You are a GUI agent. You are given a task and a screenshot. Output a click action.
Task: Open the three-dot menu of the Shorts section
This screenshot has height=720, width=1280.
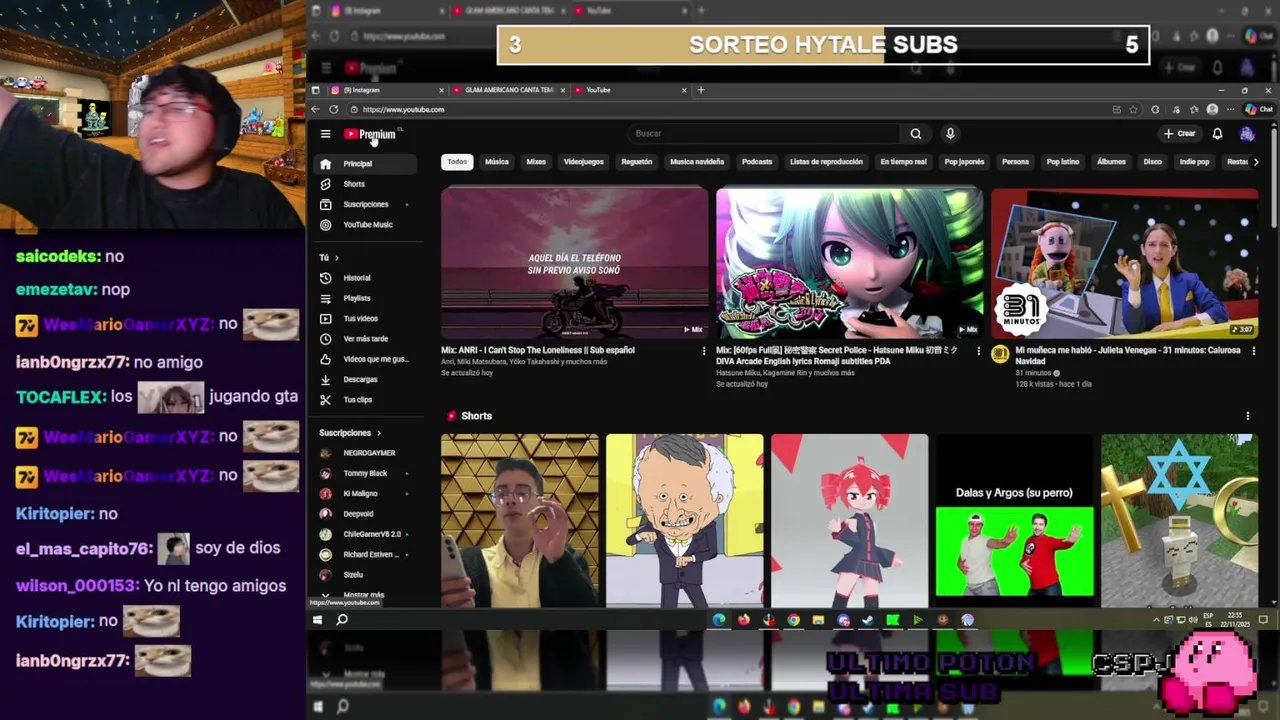pyautogui.click(x=1247, y=416)
